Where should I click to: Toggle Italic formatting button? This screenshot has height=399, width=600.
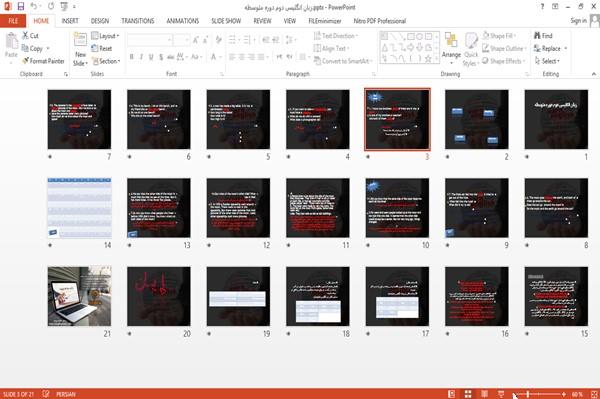click(x=141, y=57)
